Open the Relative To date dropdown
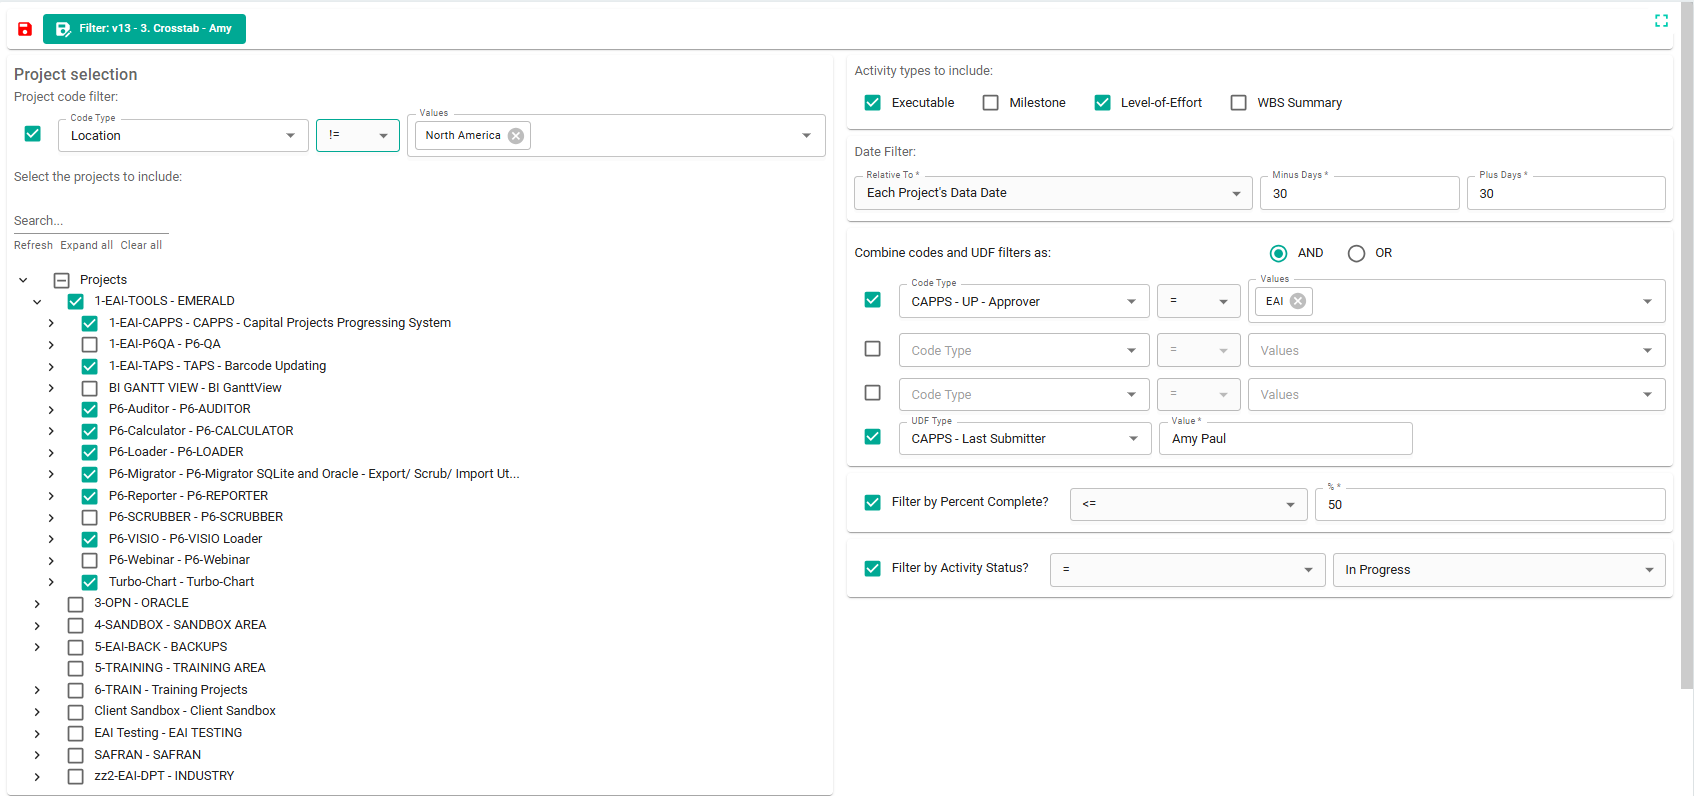This screenshot has width=1694, height=796. 1052,193
